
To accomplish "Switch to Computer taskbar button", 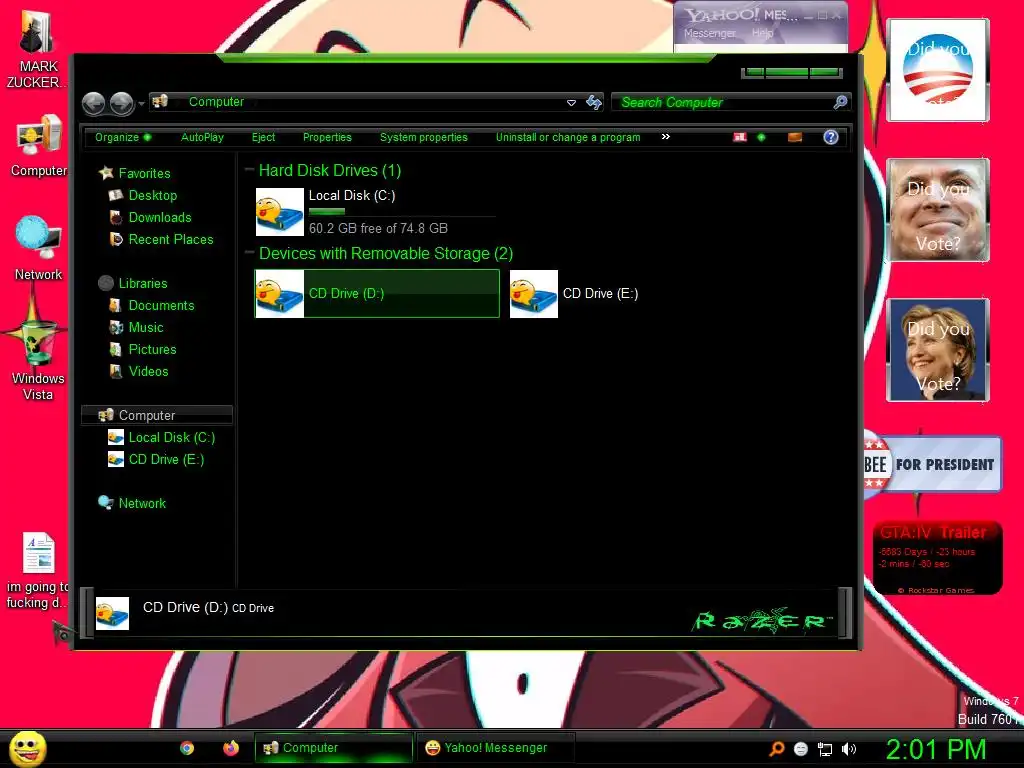I will pyautogui.click(x=334, y=748).
